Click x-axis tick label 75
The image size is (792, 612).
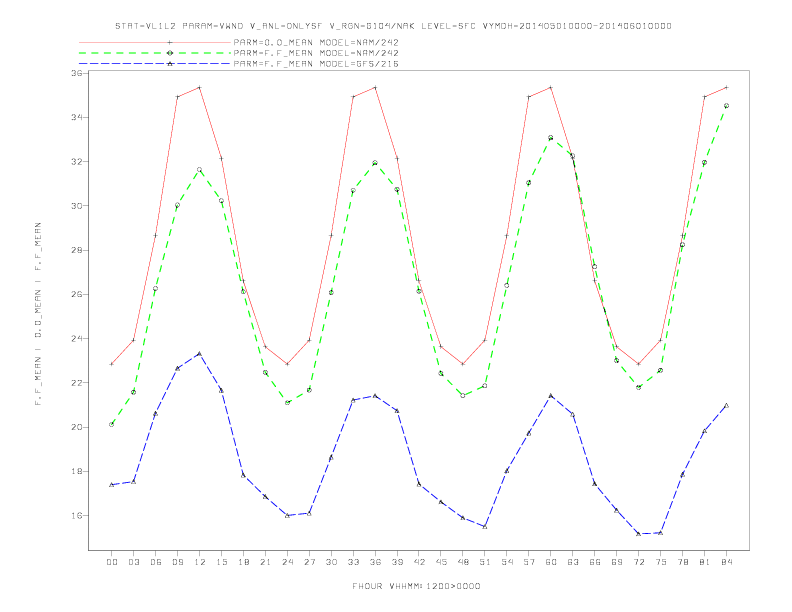(661, 562)
